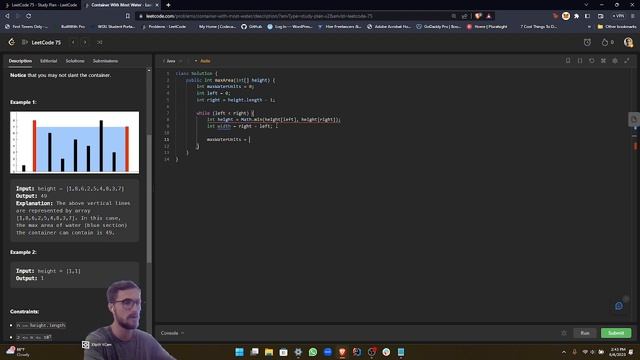This screenshot has height=360, width=640.
Task: Open the Brave Shields icon
Action: point(478,16)
